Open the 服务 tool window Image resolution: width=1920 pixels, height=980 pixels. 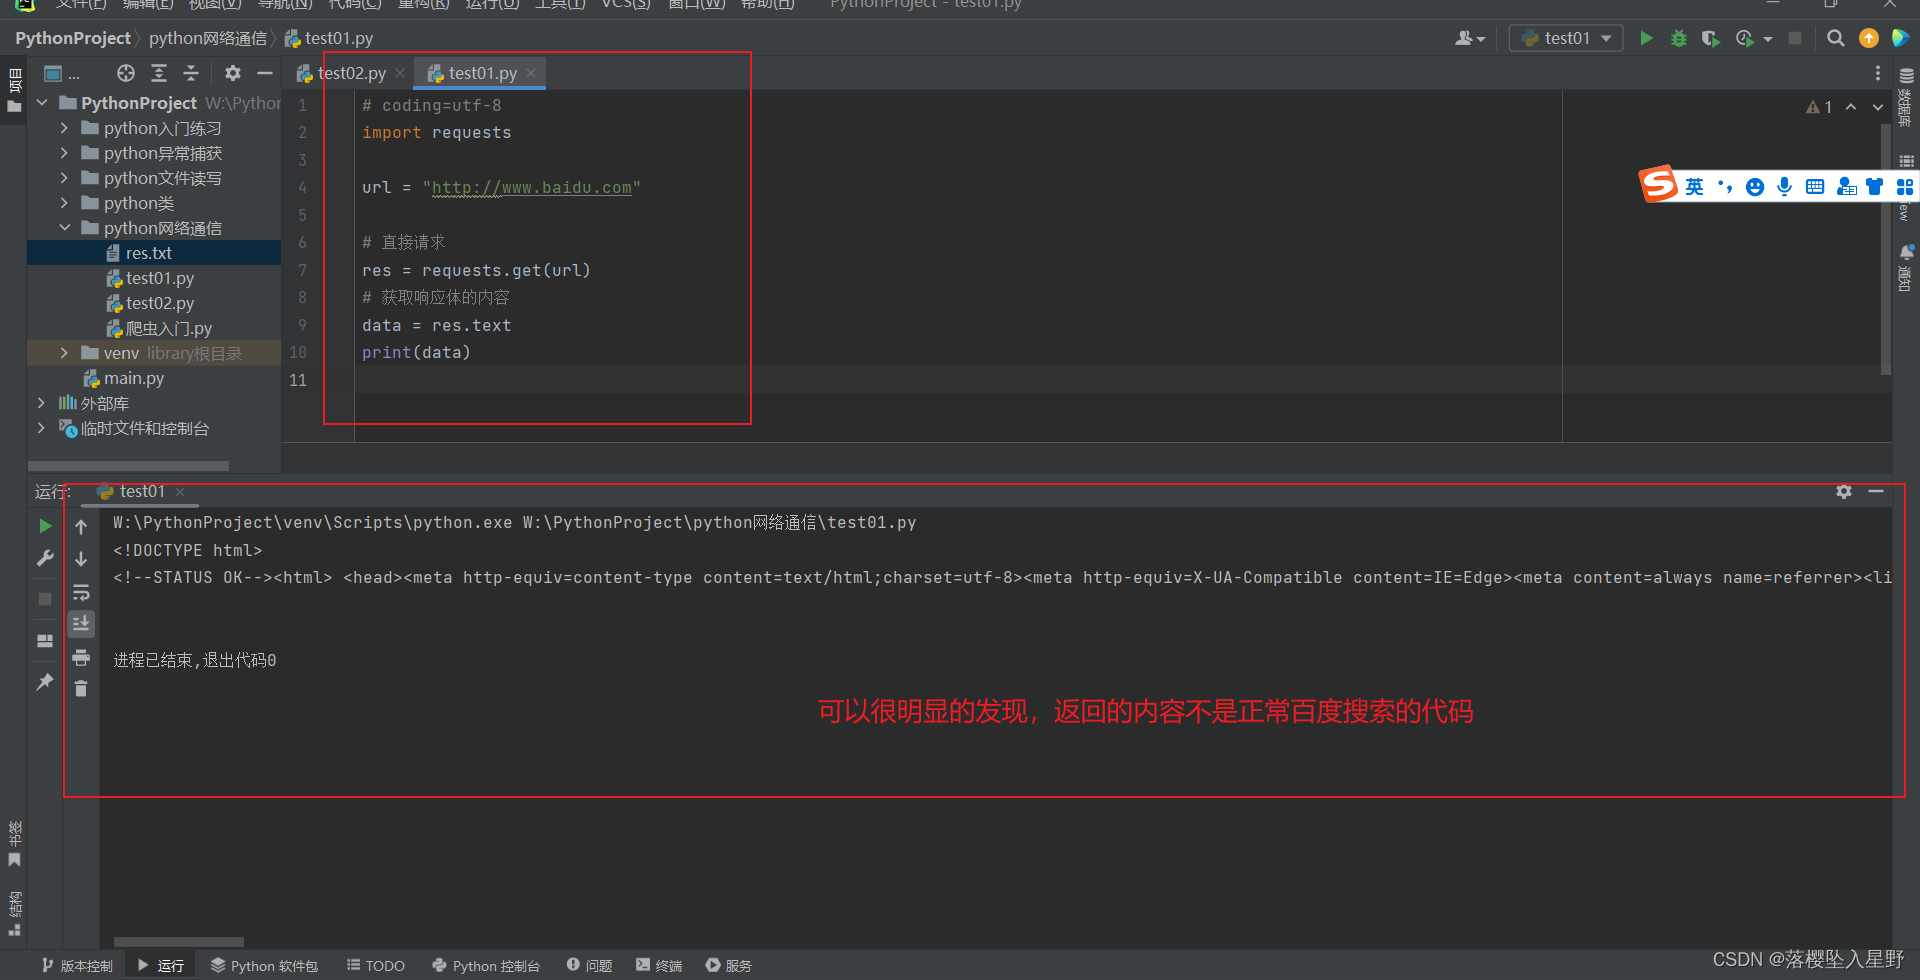[x=729, y=965]
